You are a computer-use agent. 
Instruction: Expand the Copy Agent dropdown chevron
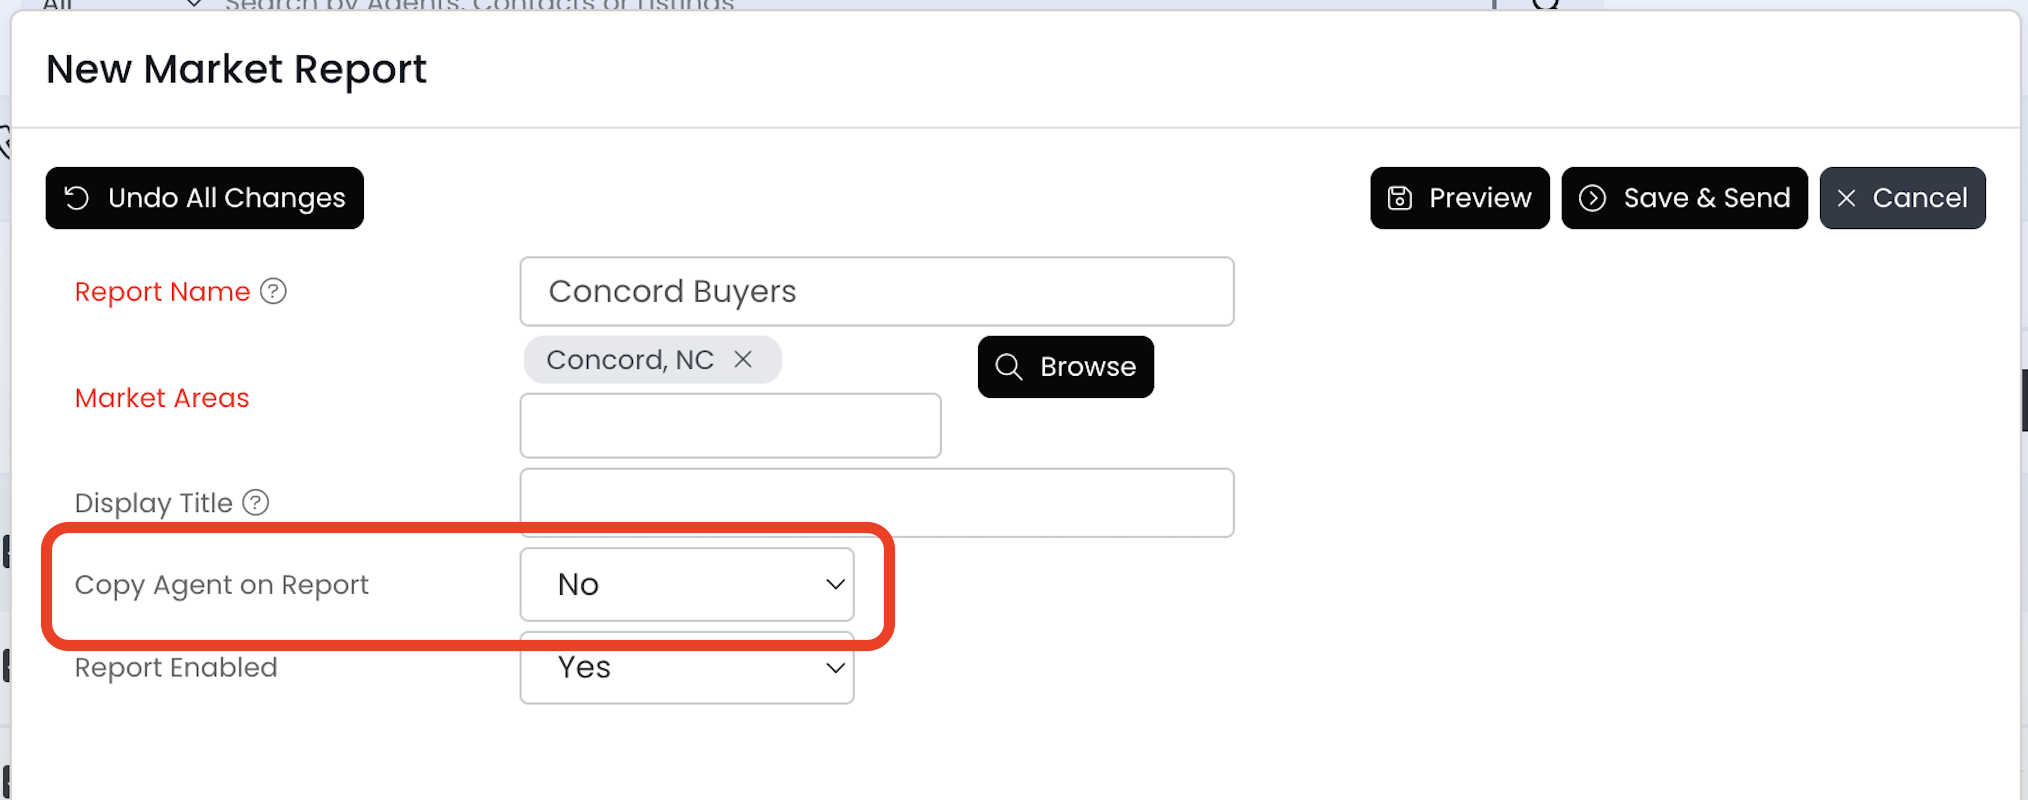(835, 584)
